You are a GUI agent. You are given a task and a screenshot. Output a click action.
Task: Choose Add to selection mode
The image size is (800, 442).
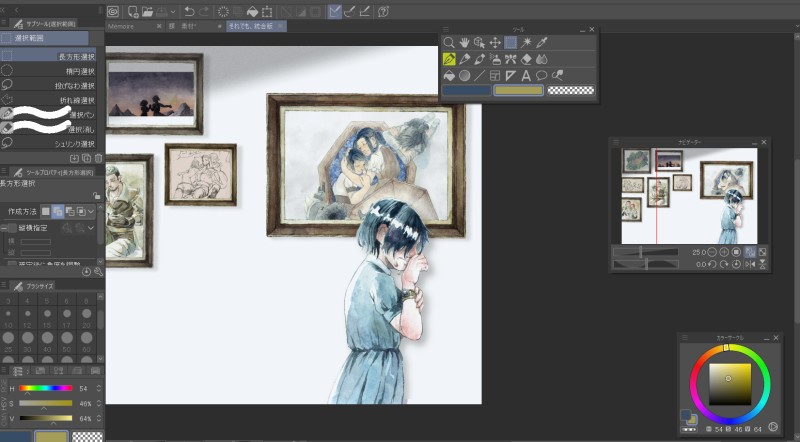pos(58,211)
